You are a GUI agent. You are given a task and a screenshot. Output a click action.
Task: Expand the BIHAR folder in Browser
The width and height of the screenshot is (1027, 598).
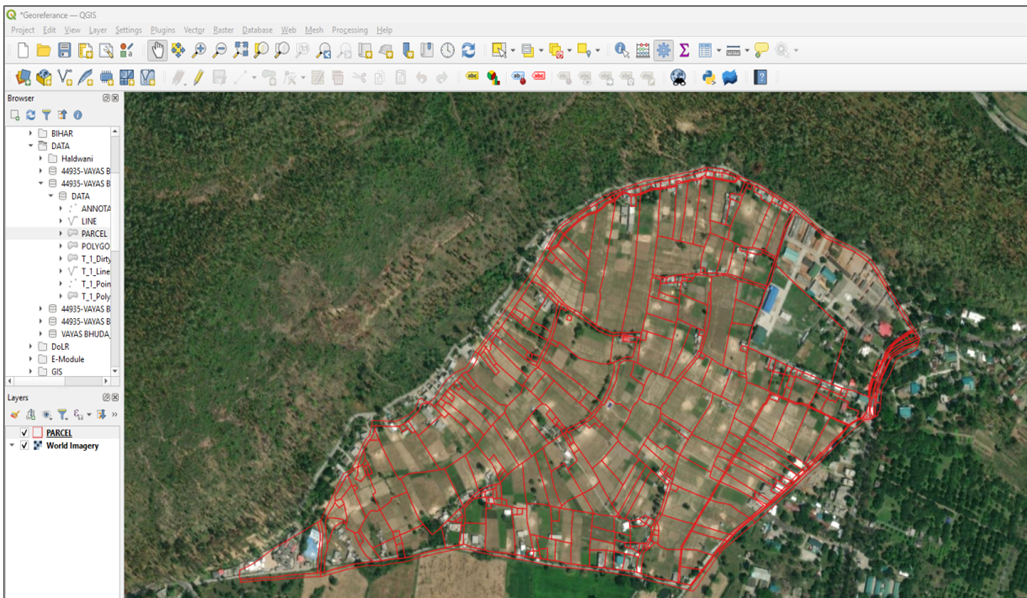(x=31, y=133)
